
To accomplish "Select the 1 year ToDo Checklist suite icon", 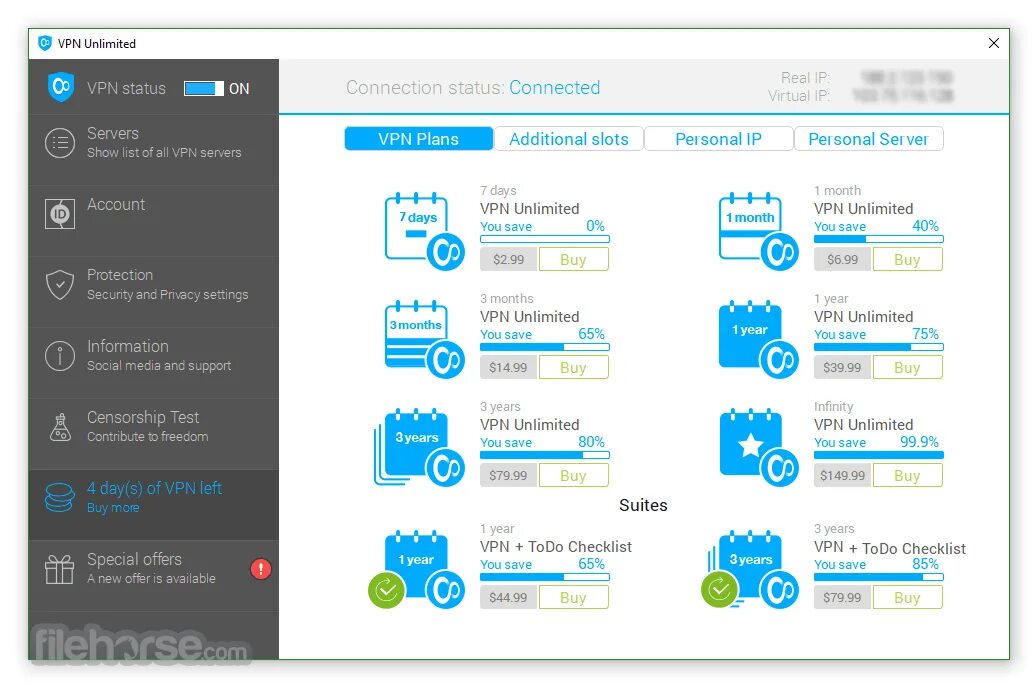I will [416, 569].
